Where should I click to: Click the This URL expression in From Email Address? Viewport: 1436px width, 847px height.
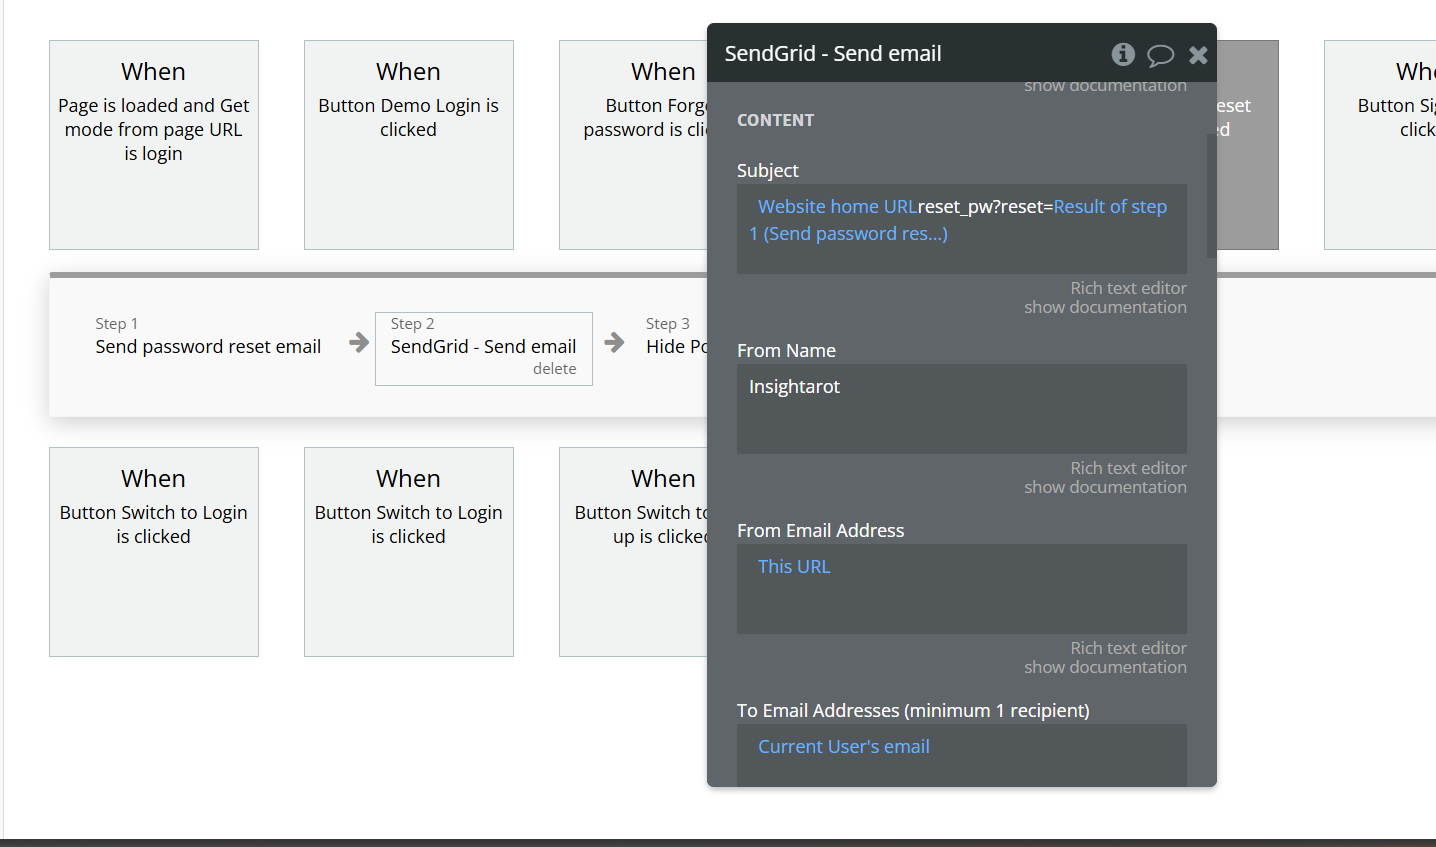click(794, 567)
